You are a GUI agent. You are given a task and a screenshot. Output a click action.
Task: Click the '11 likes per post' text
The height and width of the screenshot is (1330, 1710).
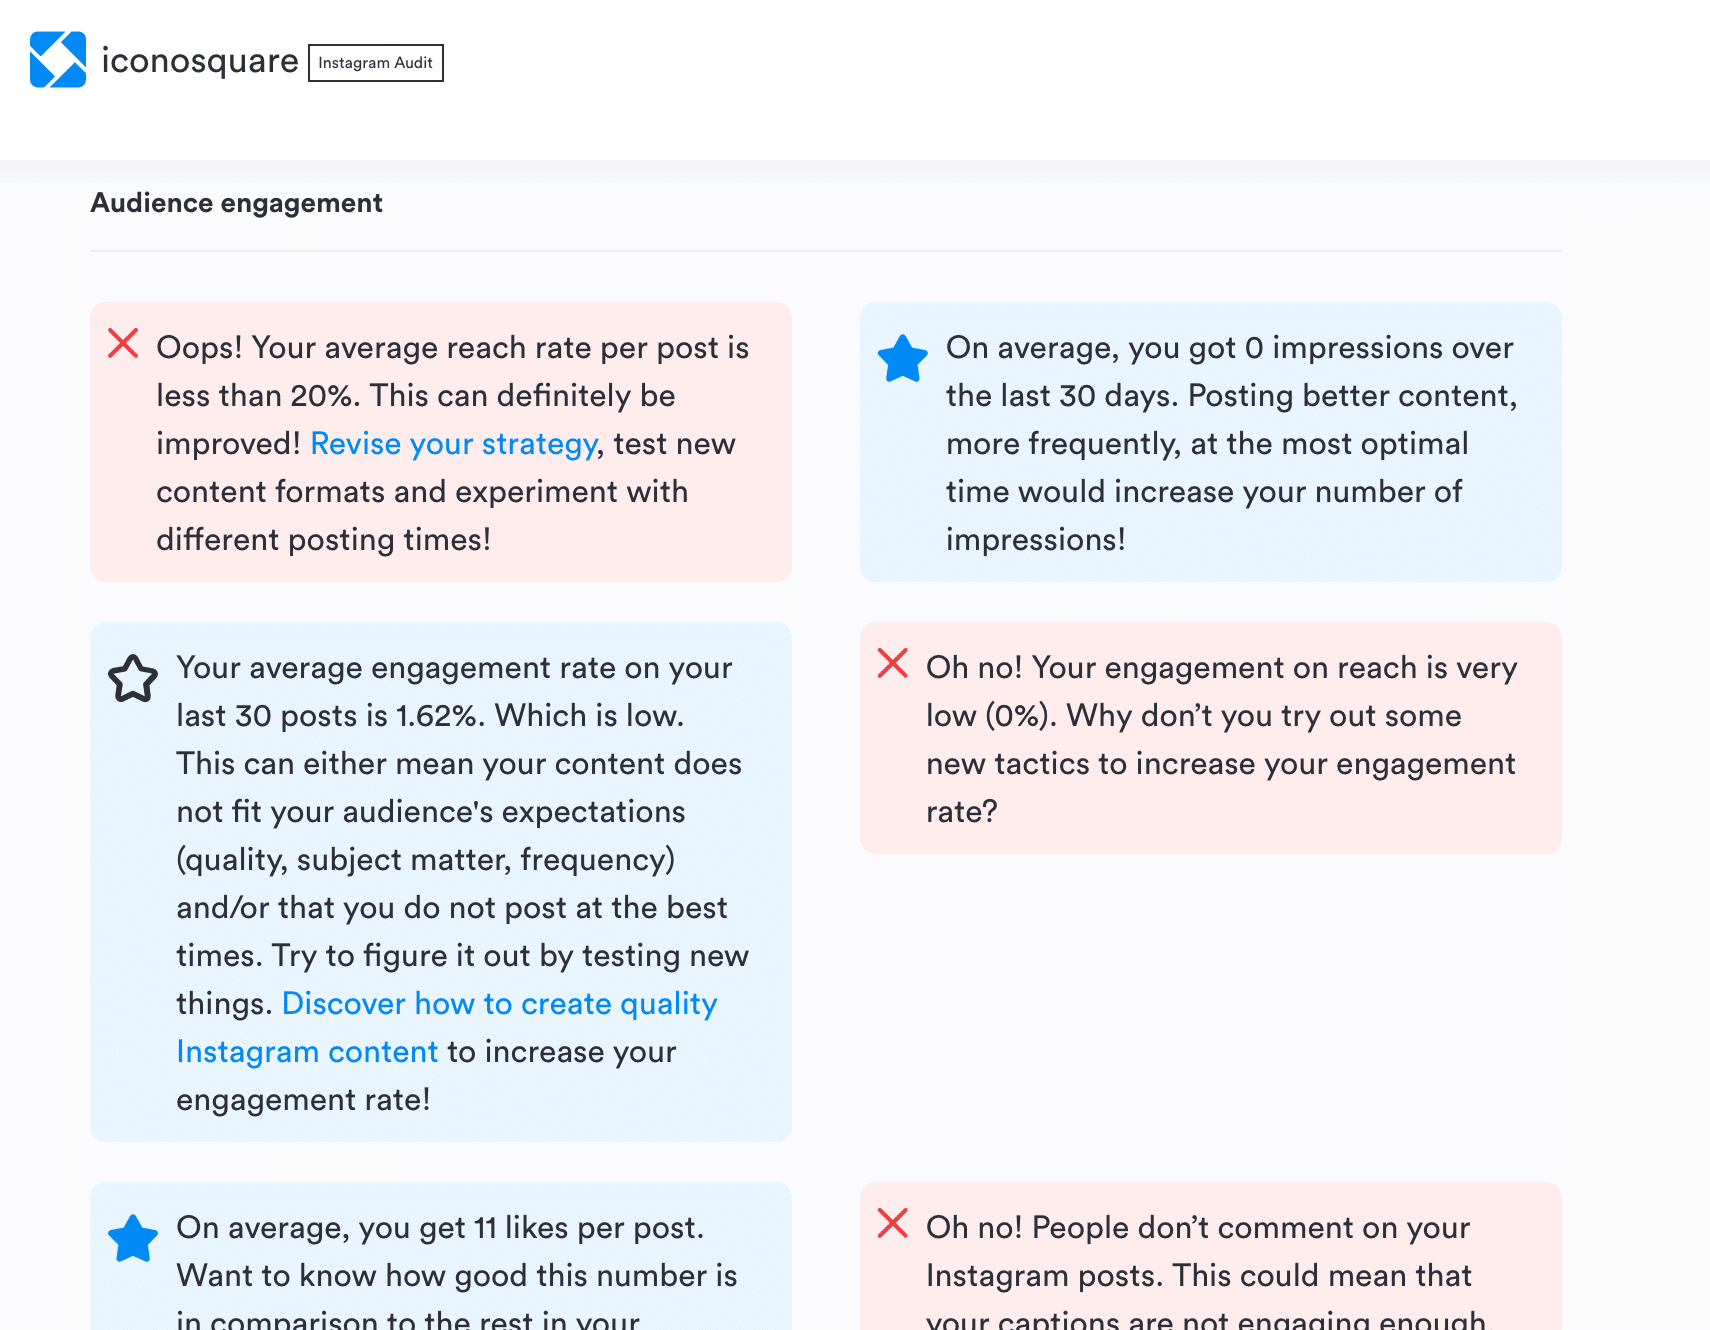(440, 1228)
